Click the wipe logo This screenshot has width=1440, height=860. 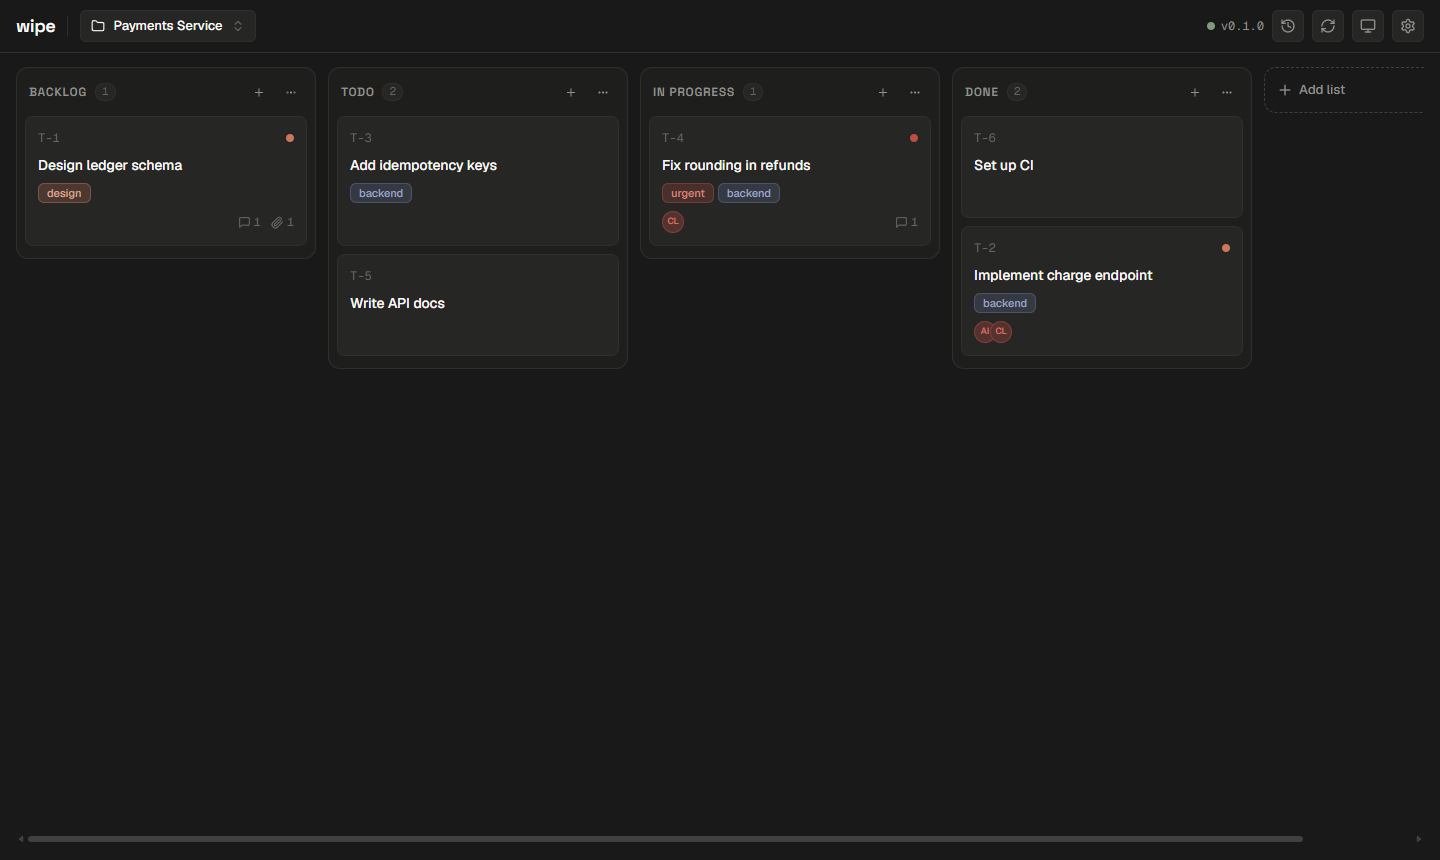coord(36,26)
